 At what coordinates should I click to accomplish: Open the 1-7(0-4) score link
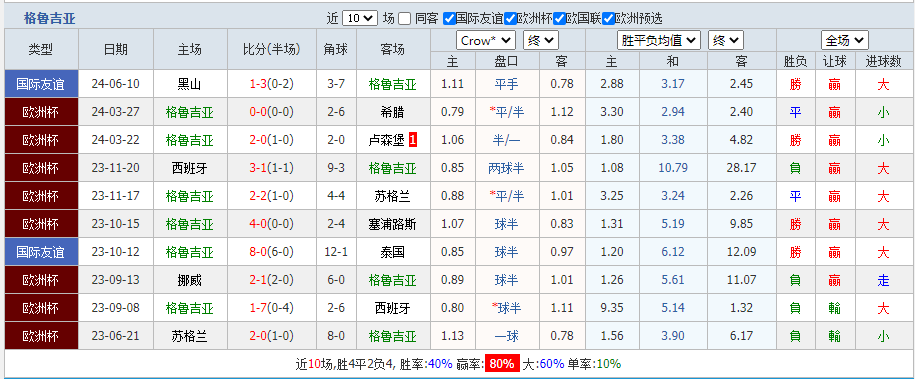tap(271, 308)
